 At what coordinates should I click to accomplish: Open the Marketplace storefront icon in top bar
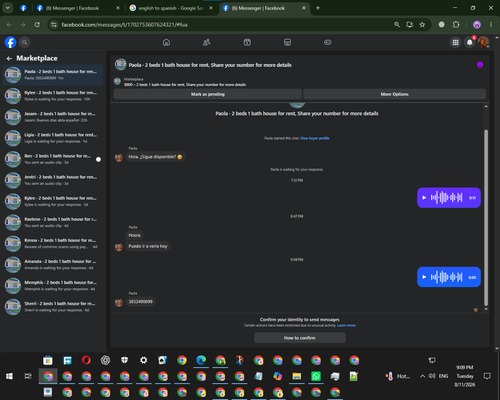(287, 42)
